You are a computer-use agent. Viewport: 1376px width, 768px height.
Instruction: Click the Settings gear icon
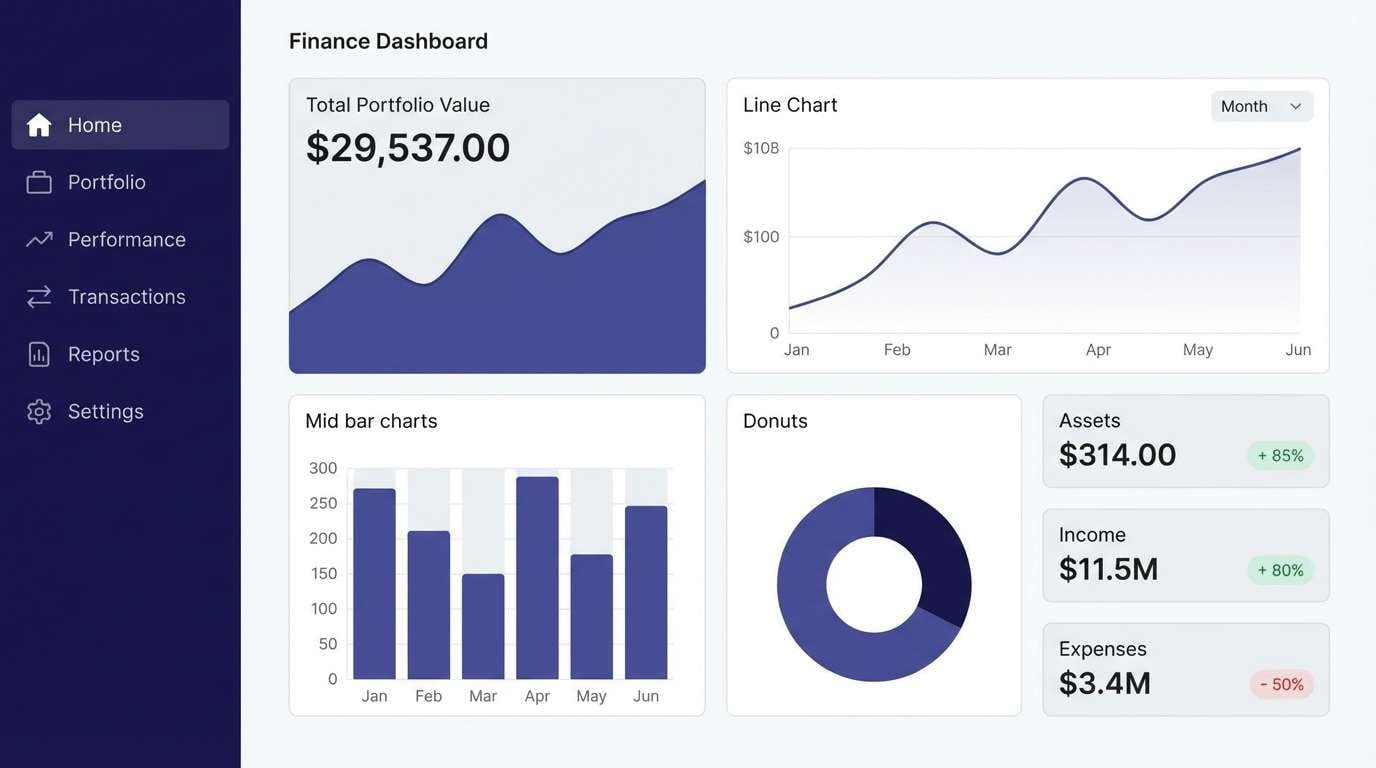point(38,411)
